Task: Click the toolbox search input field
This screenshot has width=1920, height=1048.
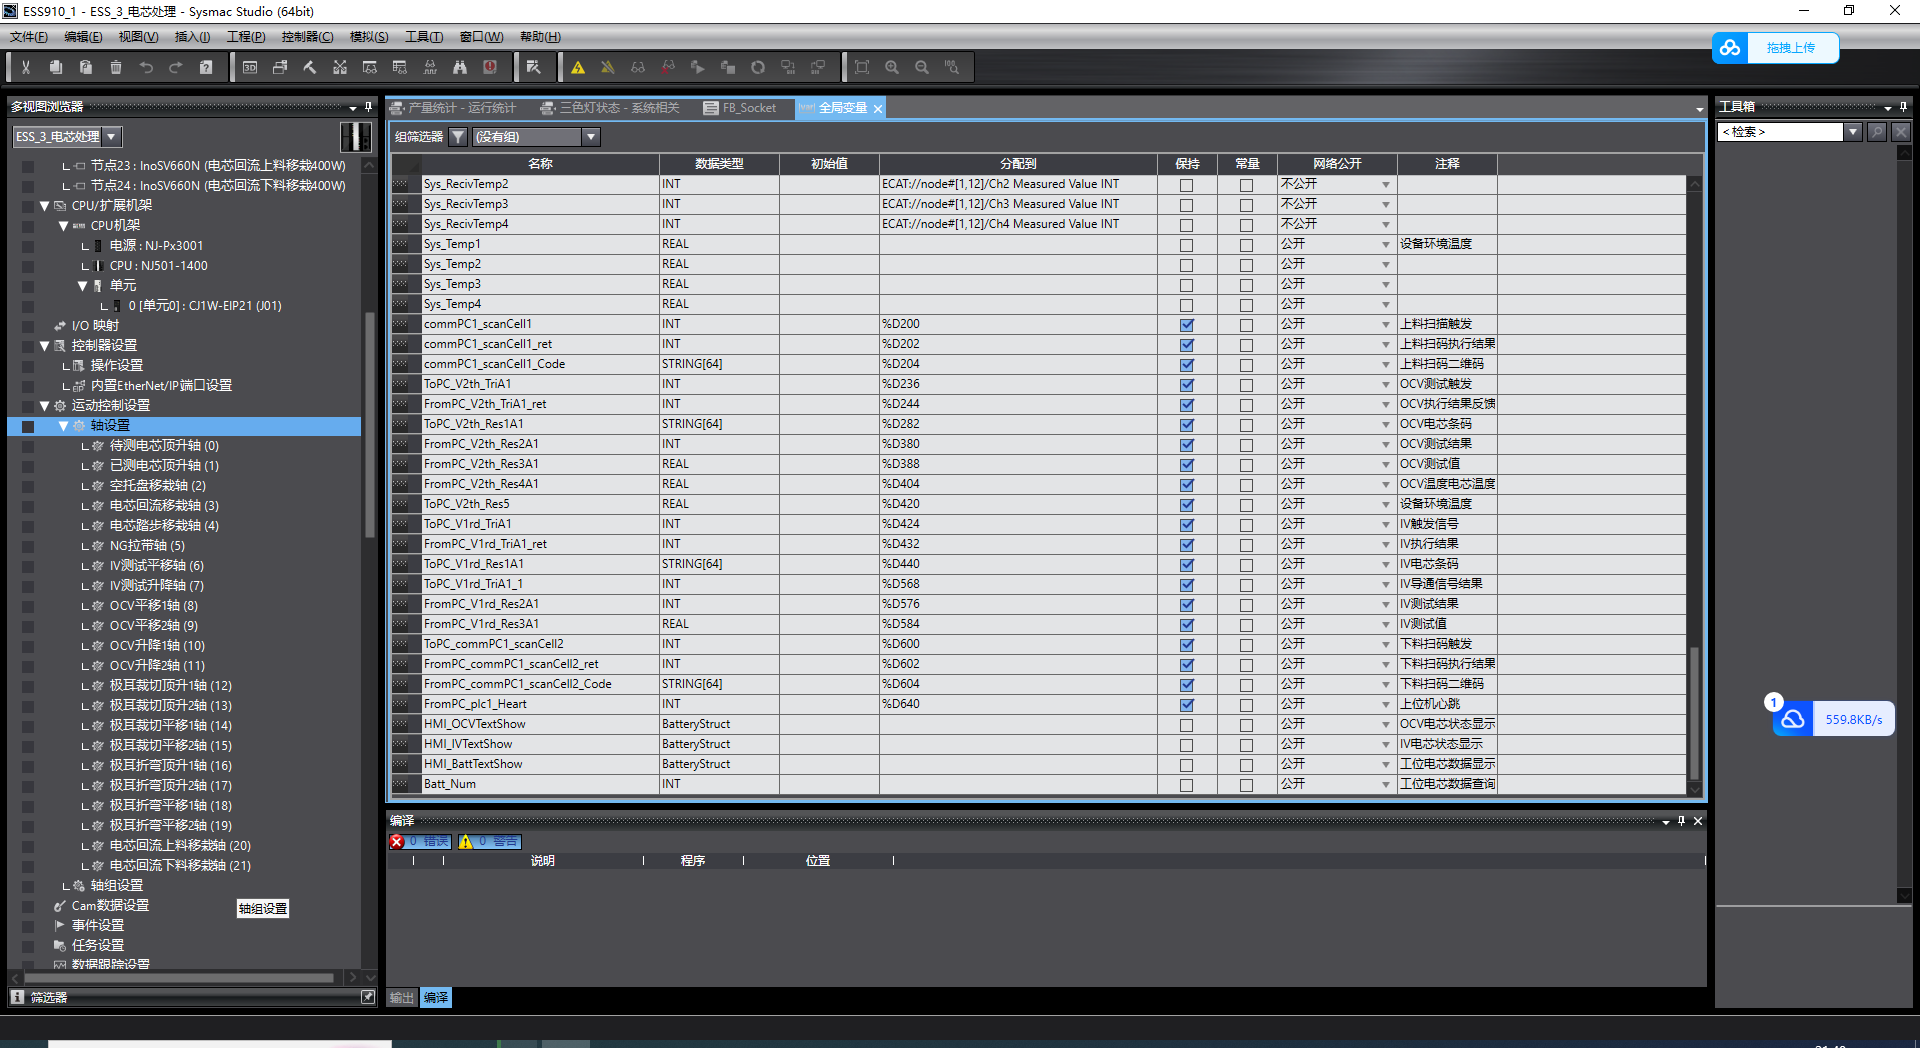Action: coord(1780,132)
